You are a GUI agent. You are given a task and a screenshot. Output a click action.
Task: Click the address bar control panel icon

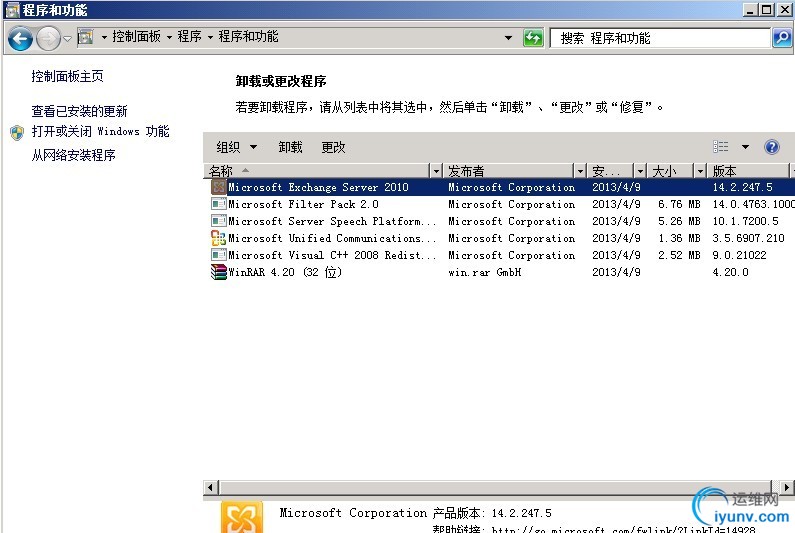pyautogui.click(x=85, y=37)
